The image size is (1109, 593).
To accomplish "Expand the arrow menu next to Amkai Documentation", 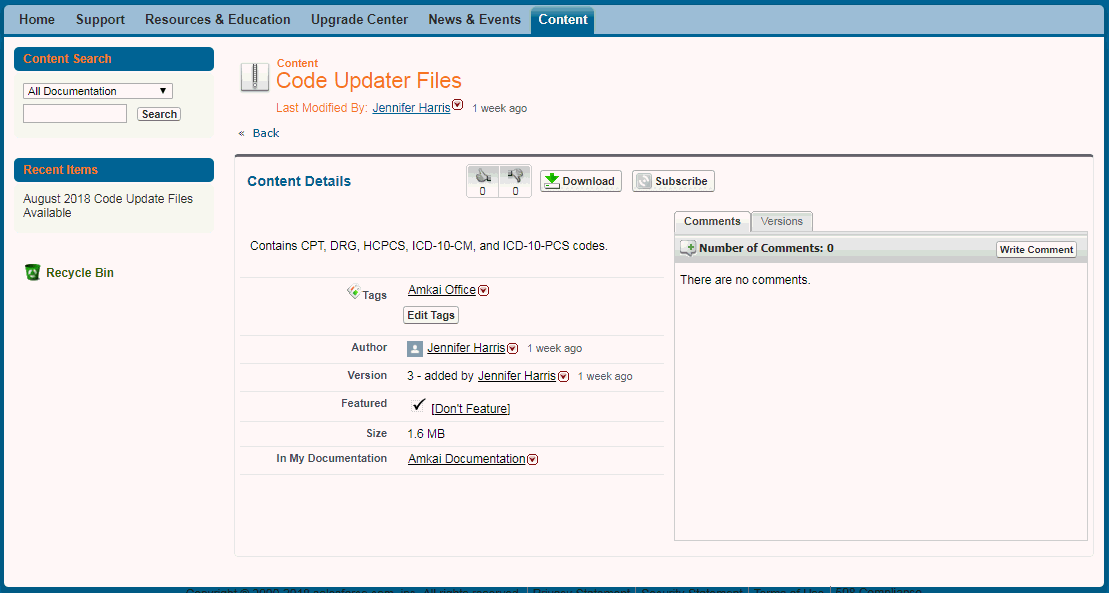I will pyautogui.click(x=533, y=460).
